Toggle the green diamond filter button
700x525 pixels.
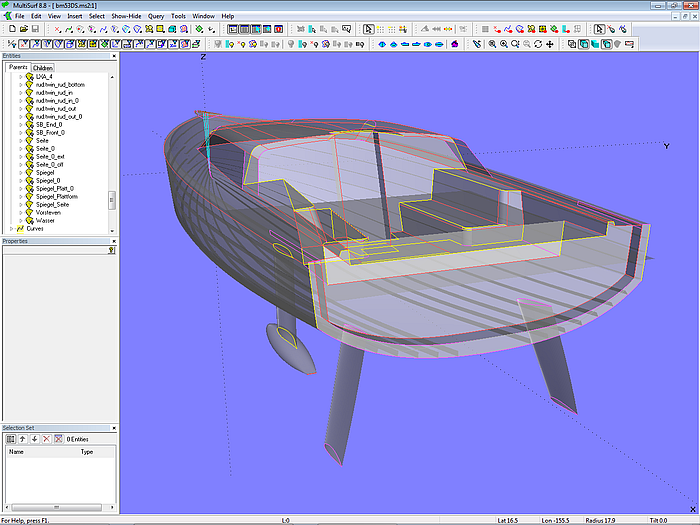(x=104, y=44)
